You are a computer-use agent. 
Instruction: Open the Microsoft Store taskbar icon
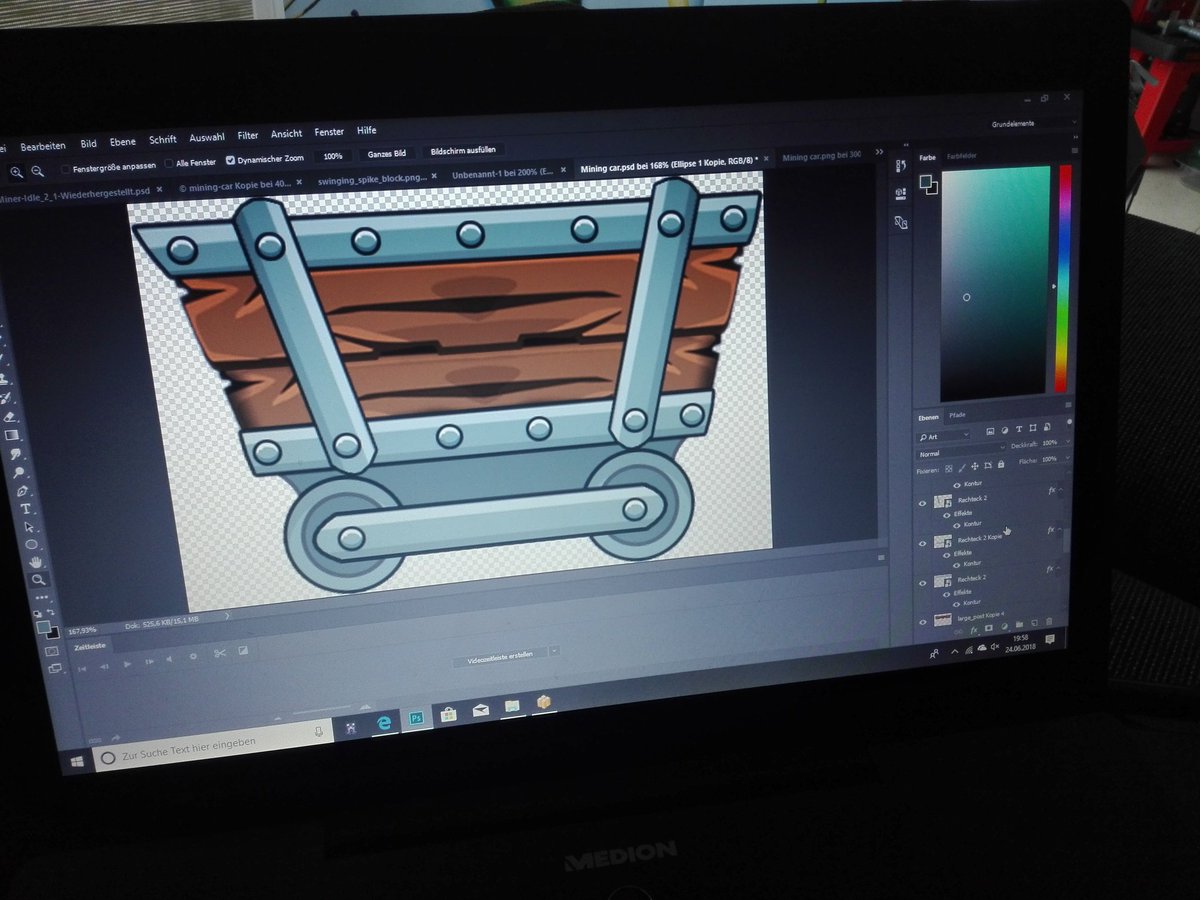click(449, 714)
